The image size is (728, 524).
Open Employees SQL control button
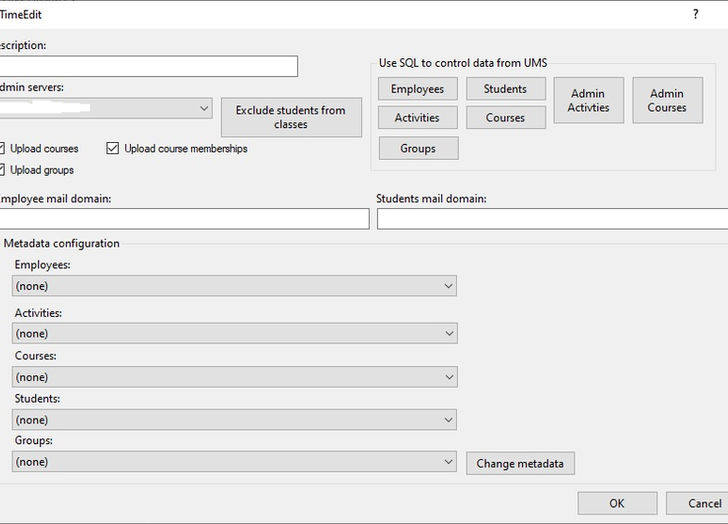point(417,89)
